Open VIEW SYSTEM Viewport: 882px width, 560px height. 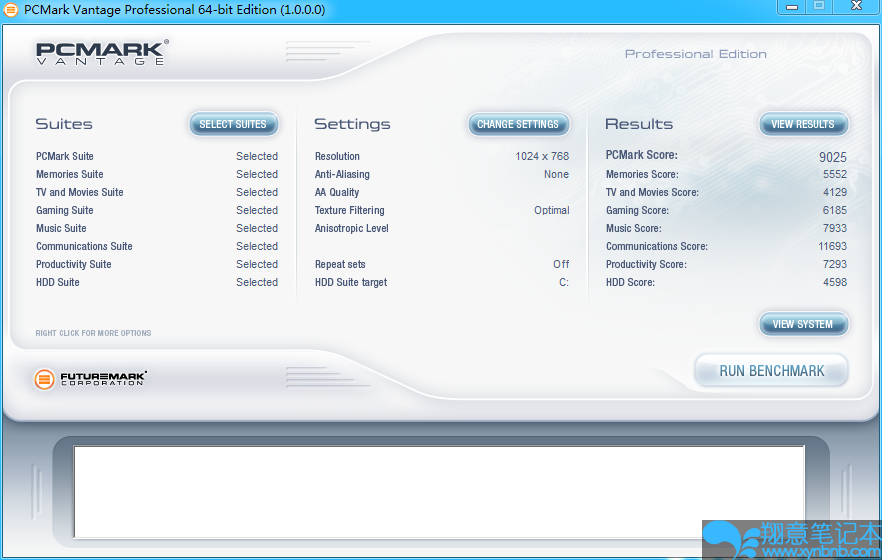click(803, 324)
